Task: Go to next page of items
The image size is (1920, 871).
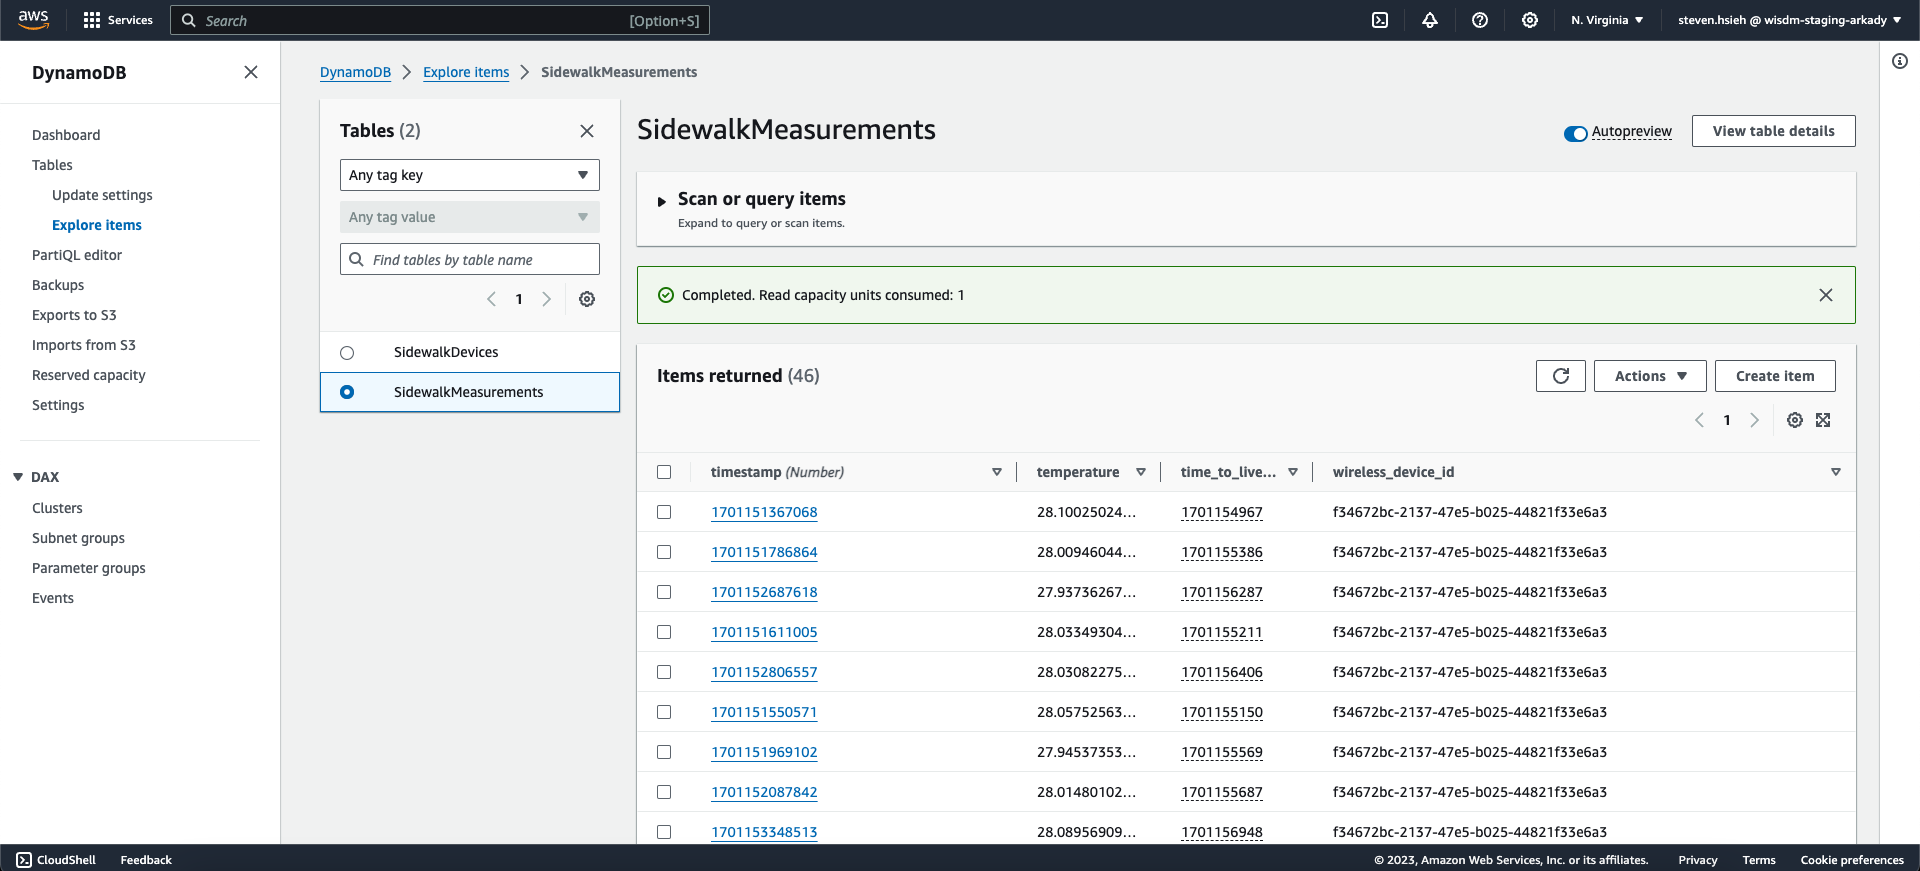Action: (x=1754, y=420)
